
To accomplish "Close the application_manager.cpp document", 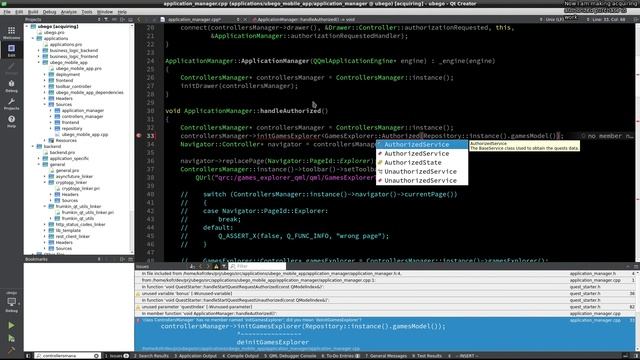I will (245, 19).
